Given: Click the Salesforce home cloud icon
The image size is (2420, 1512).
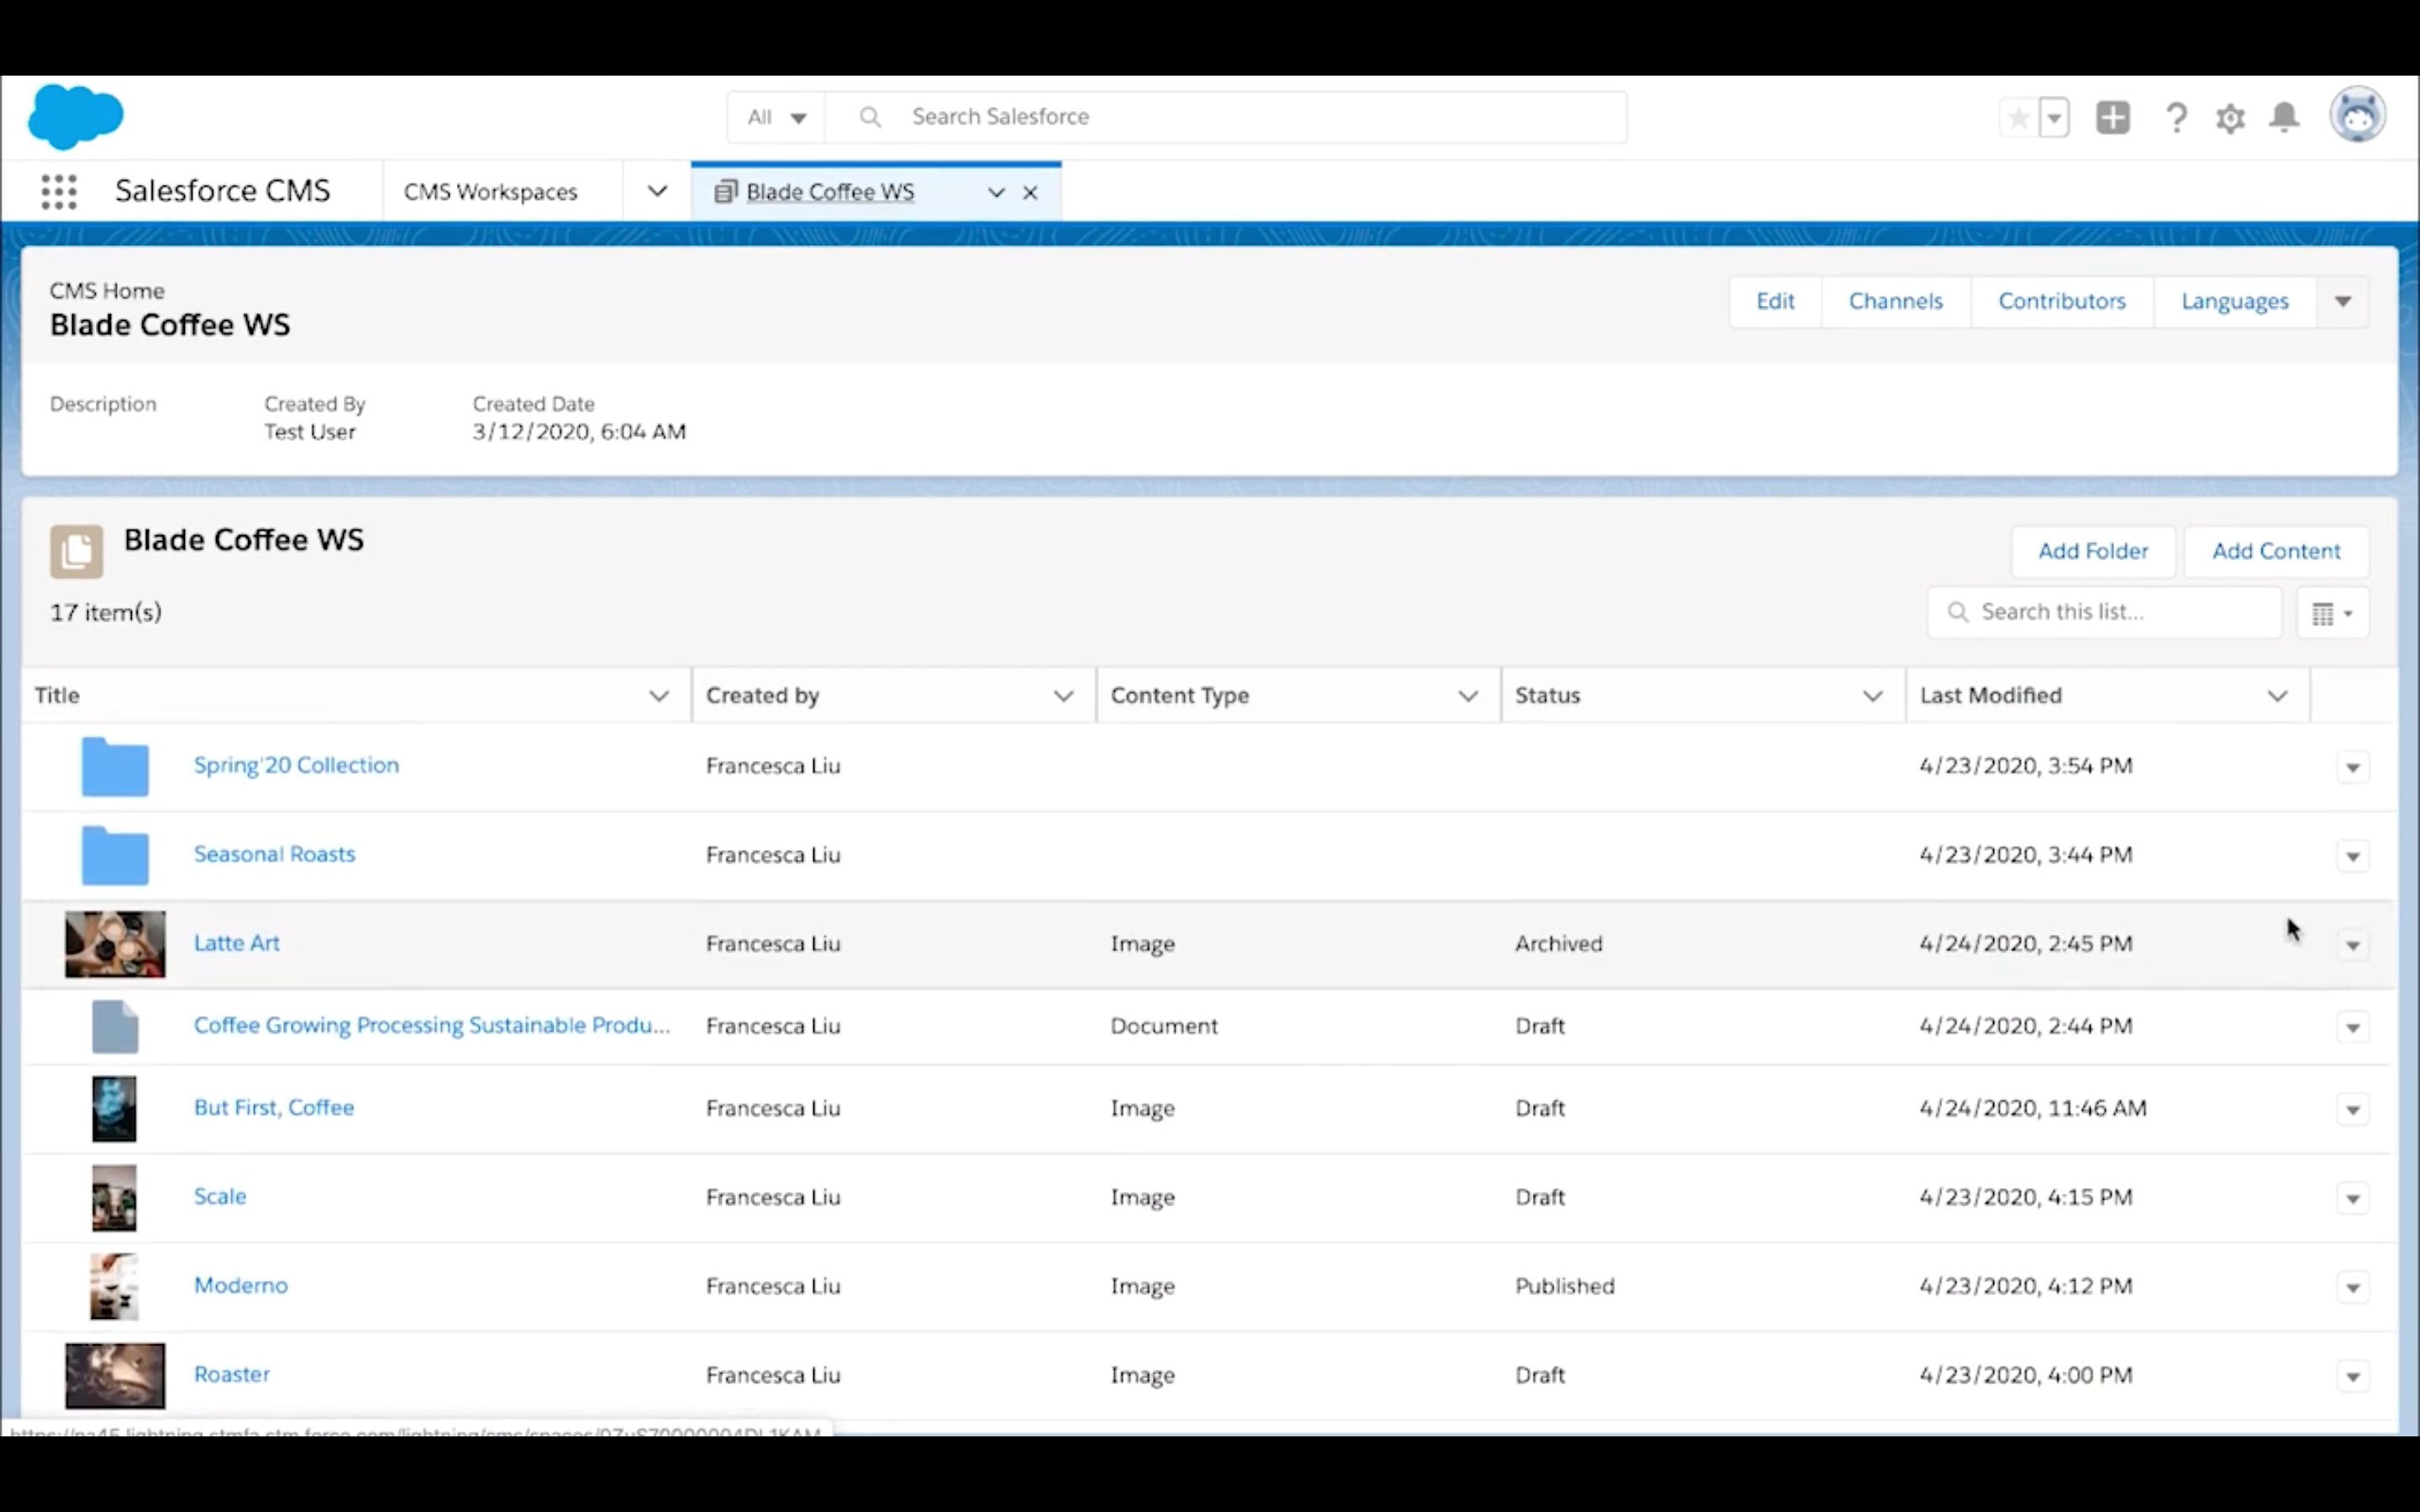Looking at the screenshot, I should (75, 115).
